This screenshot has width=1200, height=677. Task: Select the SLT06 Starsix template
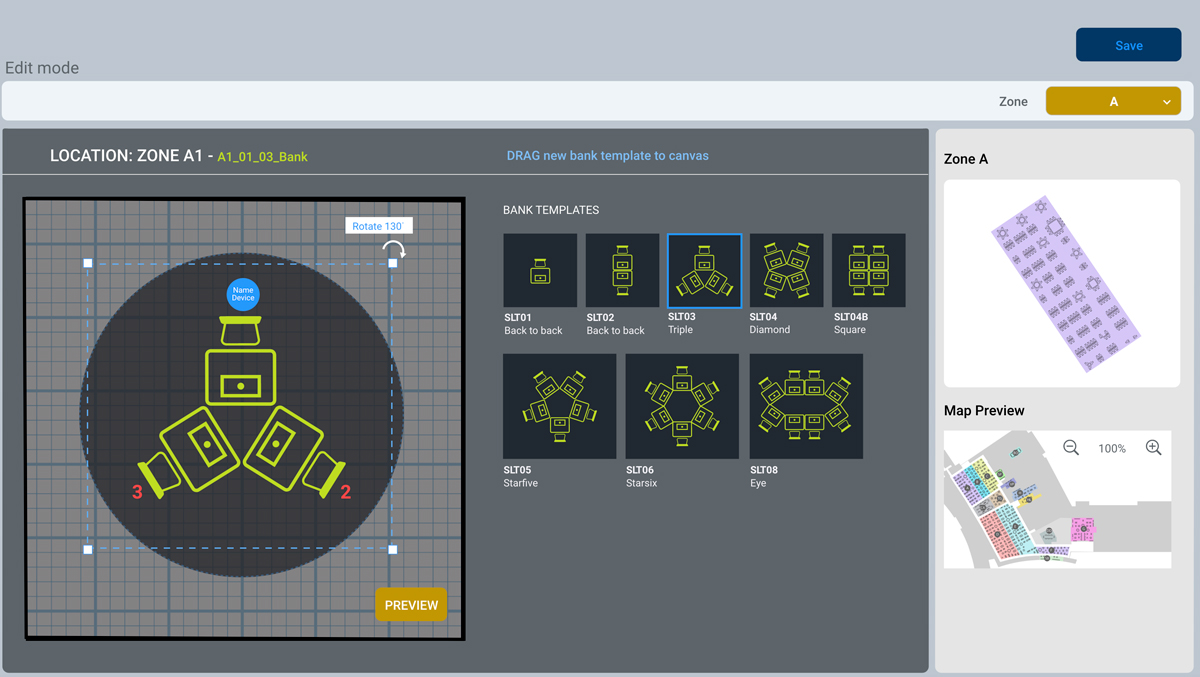pos(682,406)
